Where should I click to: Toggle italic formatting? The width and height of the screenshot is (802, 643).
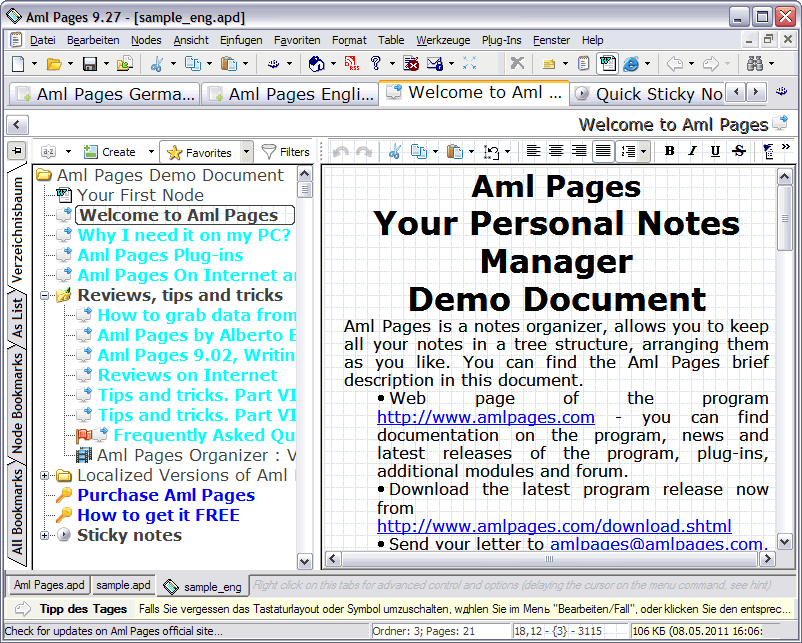[x=692, y=151]
